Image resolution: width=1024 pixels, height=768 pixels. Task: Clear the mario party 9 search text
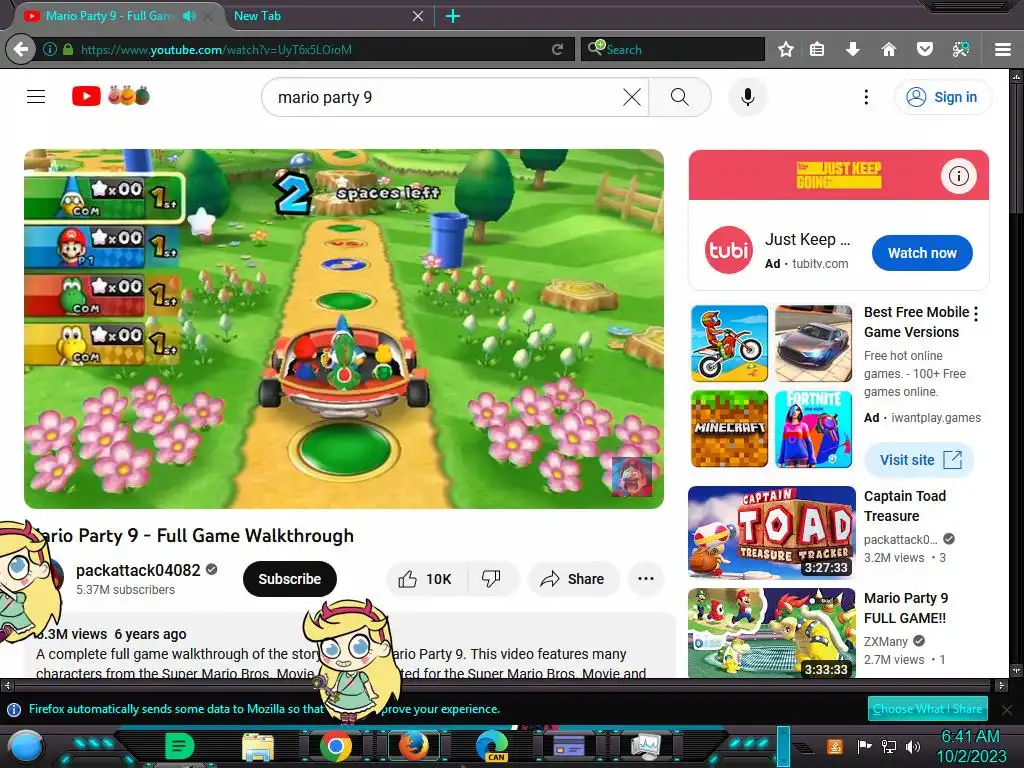(x=632, y=97)
